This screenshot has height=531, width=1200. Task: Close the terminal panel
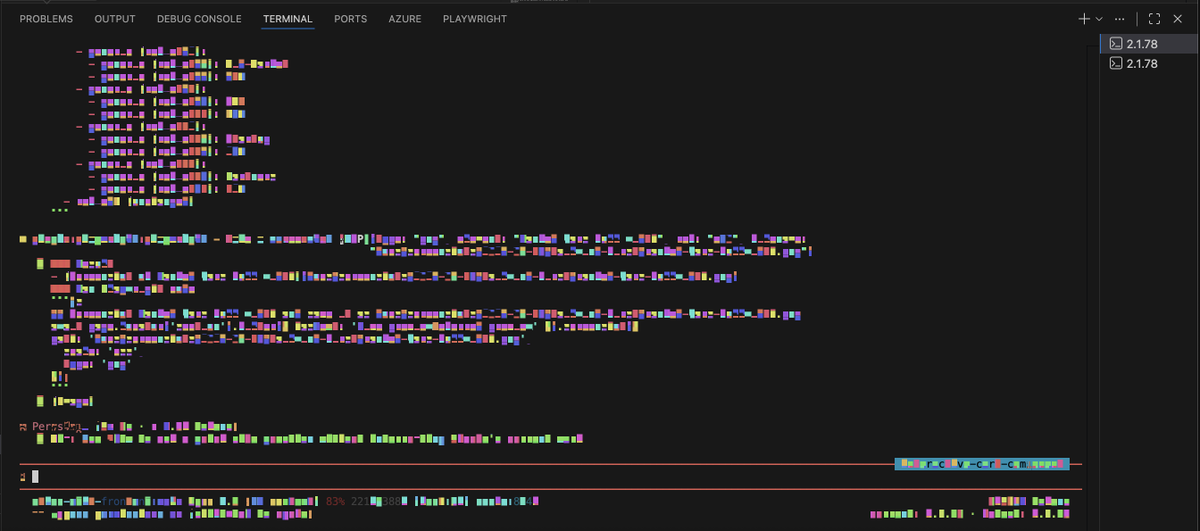(1178, 19)
